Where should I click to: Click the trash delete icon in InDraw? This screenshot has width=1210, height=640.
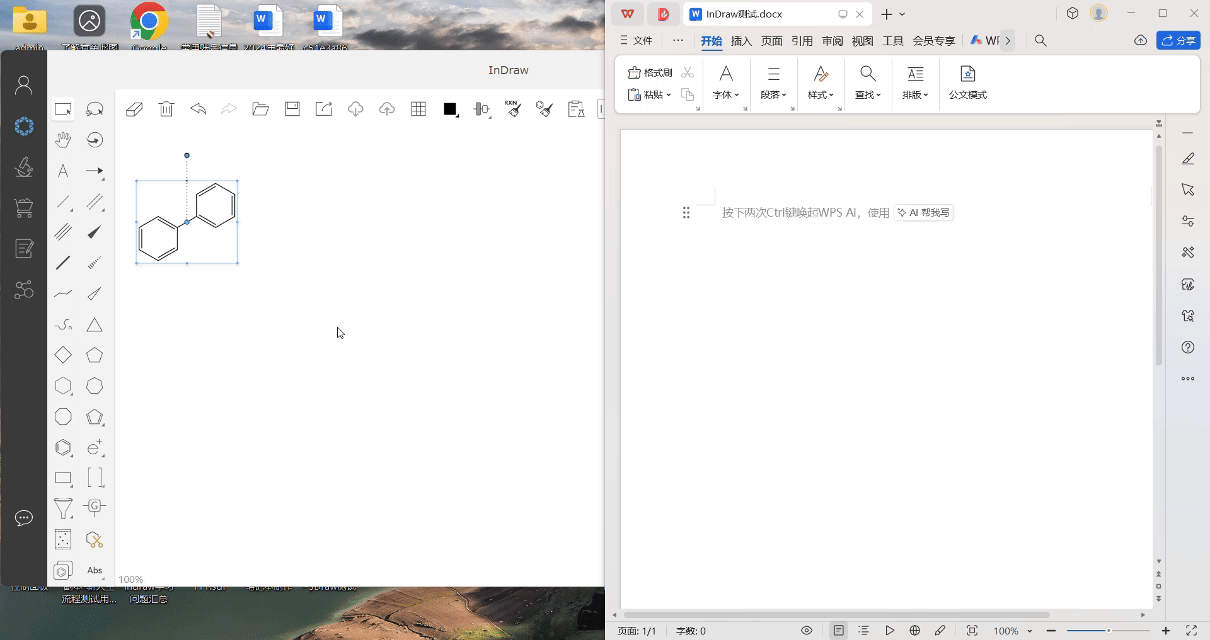pyautogui.click(x=167, y=109)
